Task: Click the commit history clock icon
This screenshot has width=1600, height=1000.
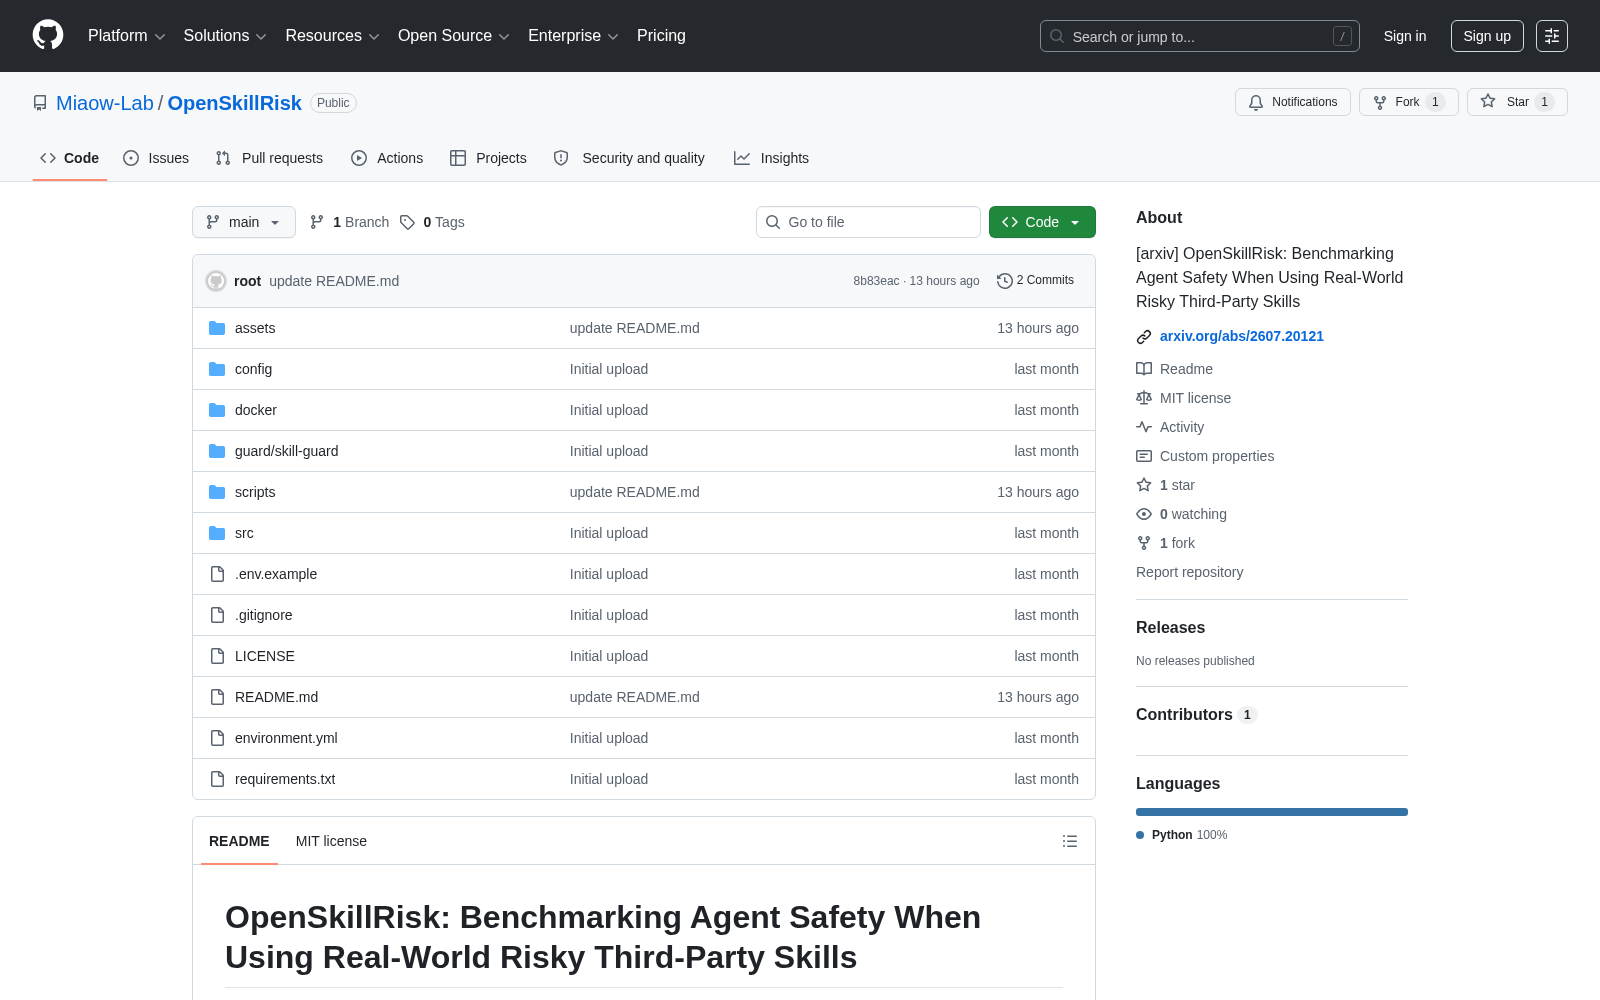Action: [x=1004, y=281]
